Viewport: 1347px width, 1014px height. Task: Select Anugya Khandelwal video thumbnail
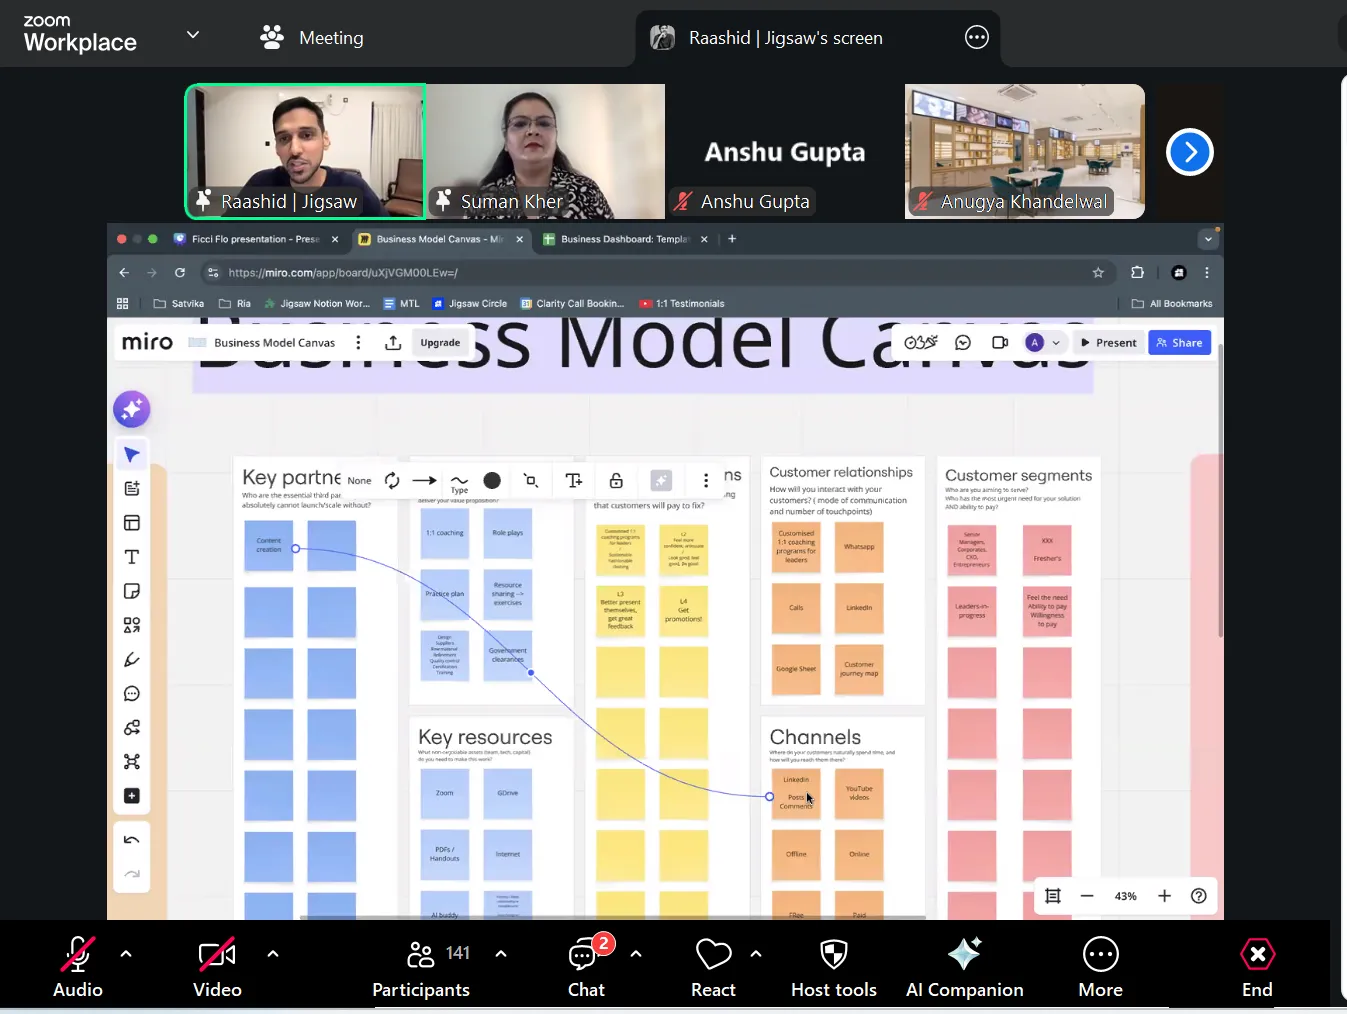coord(1024,150)
